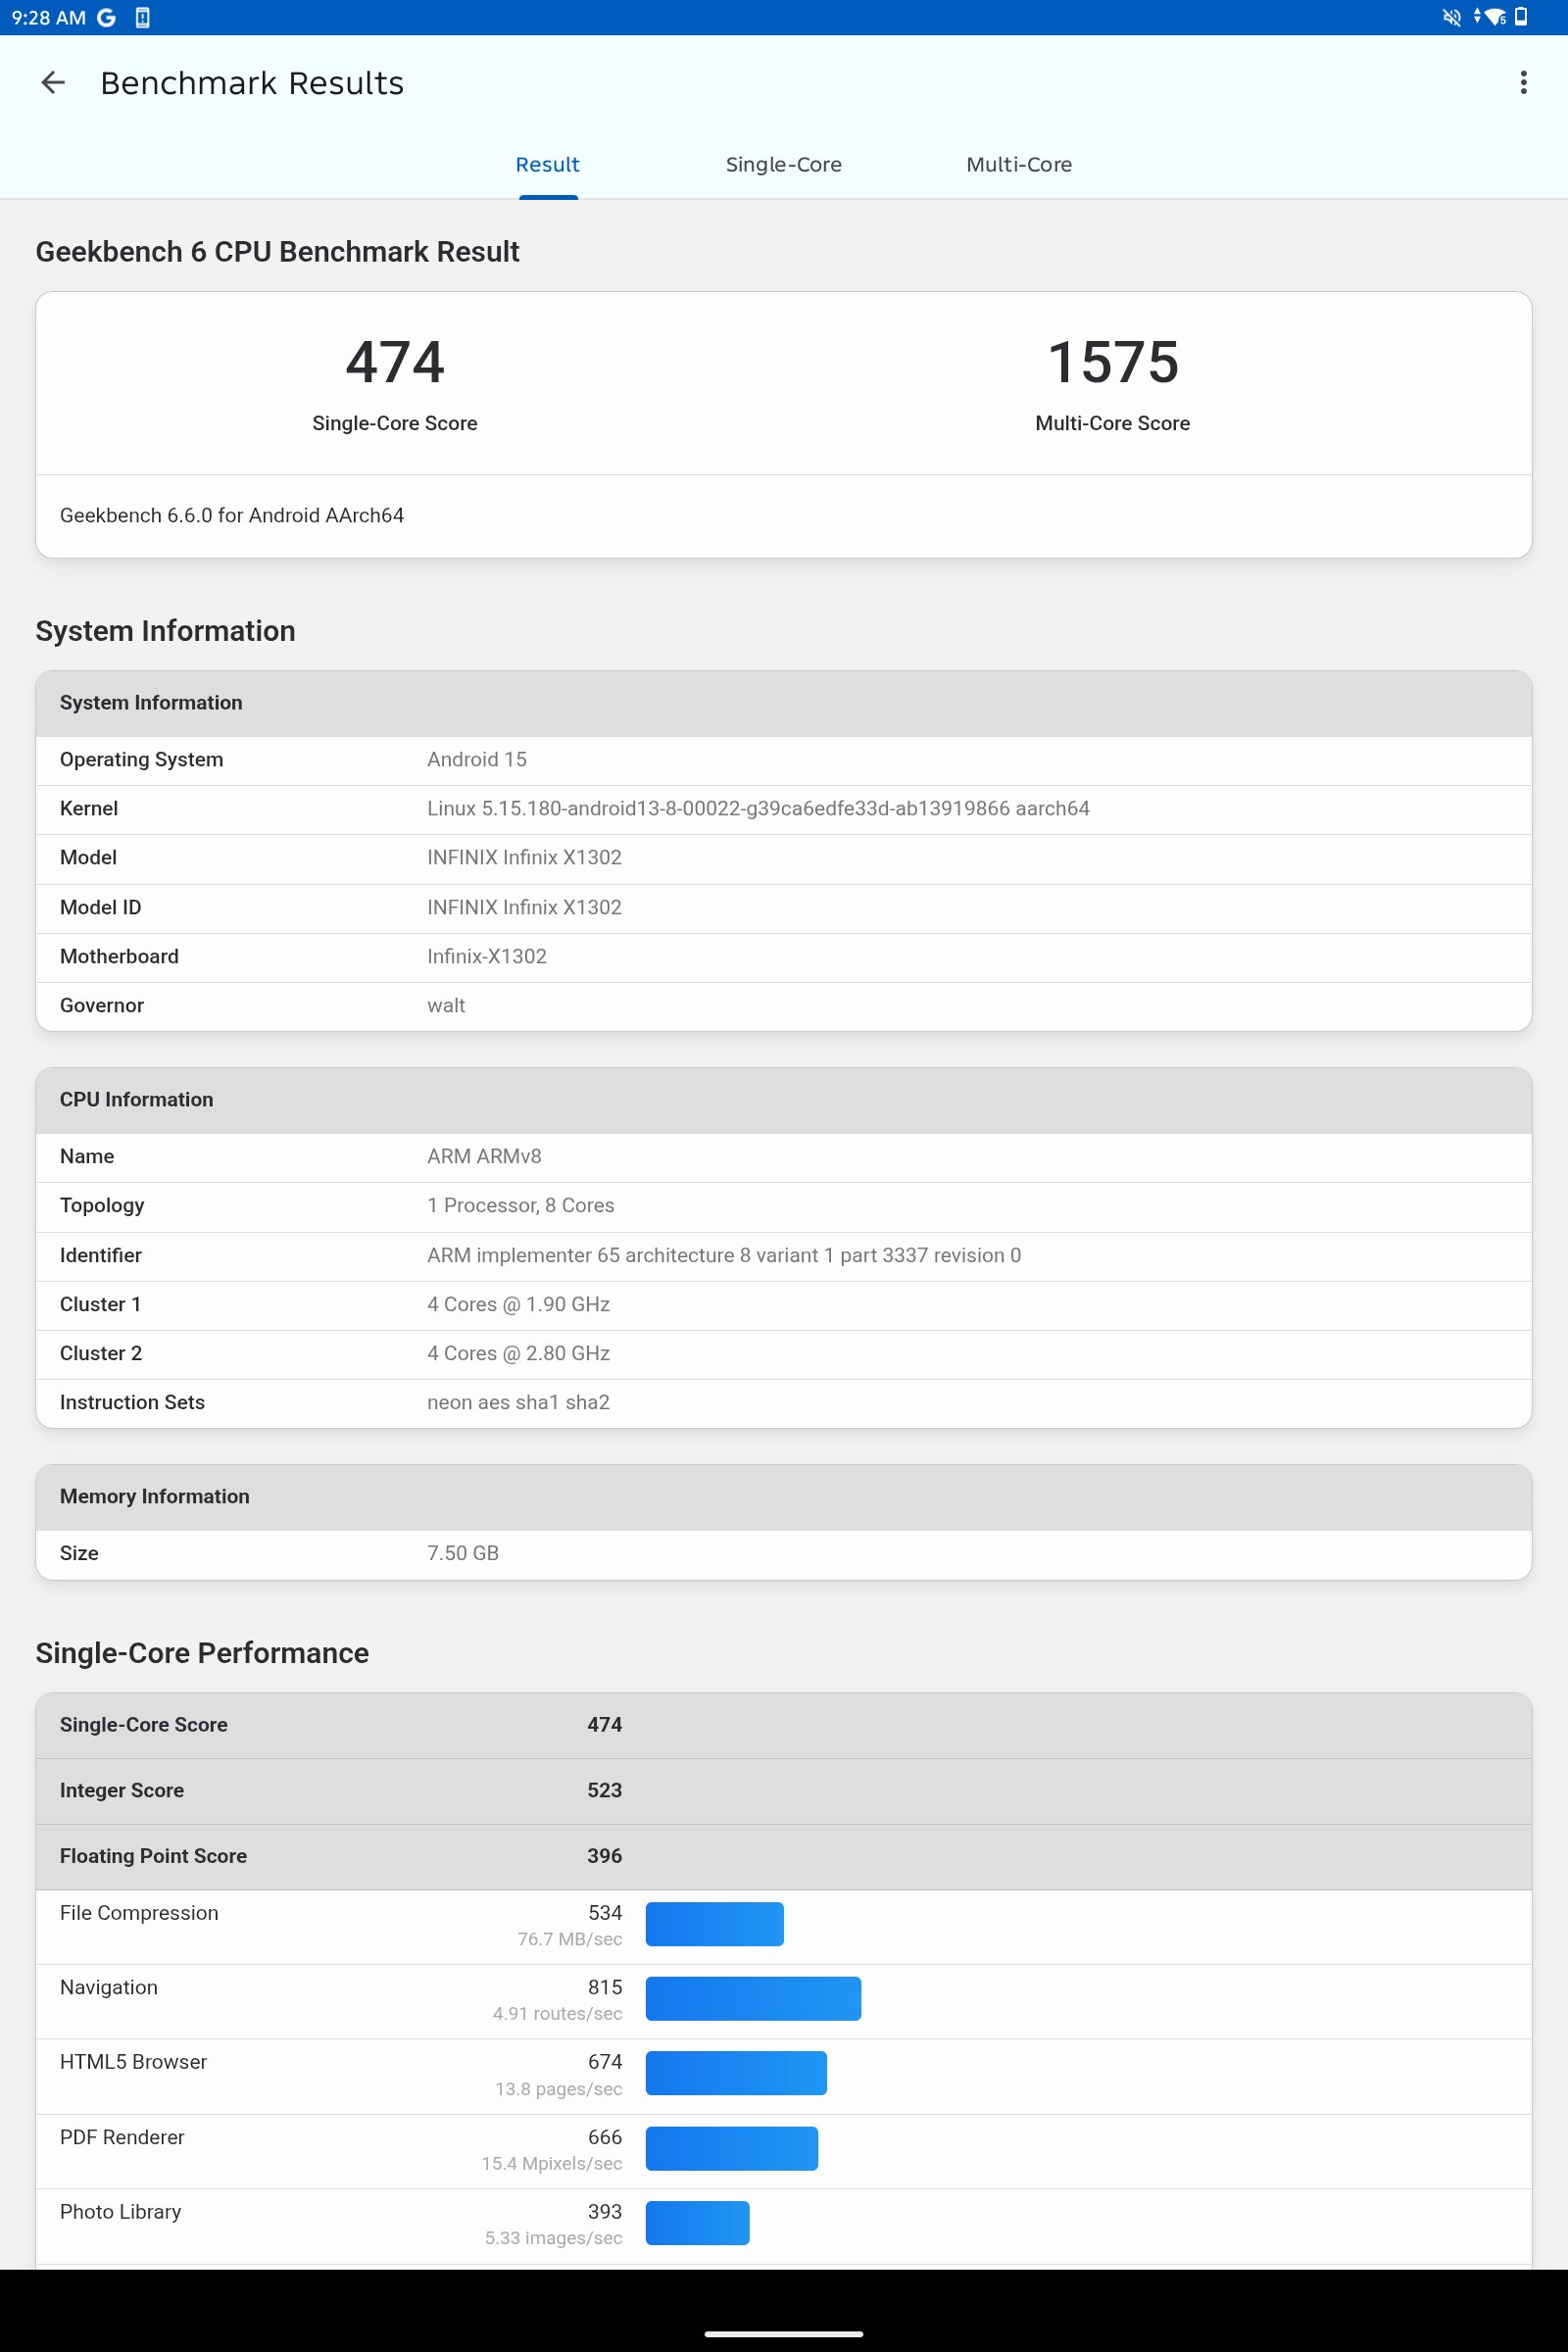This screenshot has width=1568, height=2352.
Task: Tap the 1575 Multi-Core Score value
Action: 1112,362
